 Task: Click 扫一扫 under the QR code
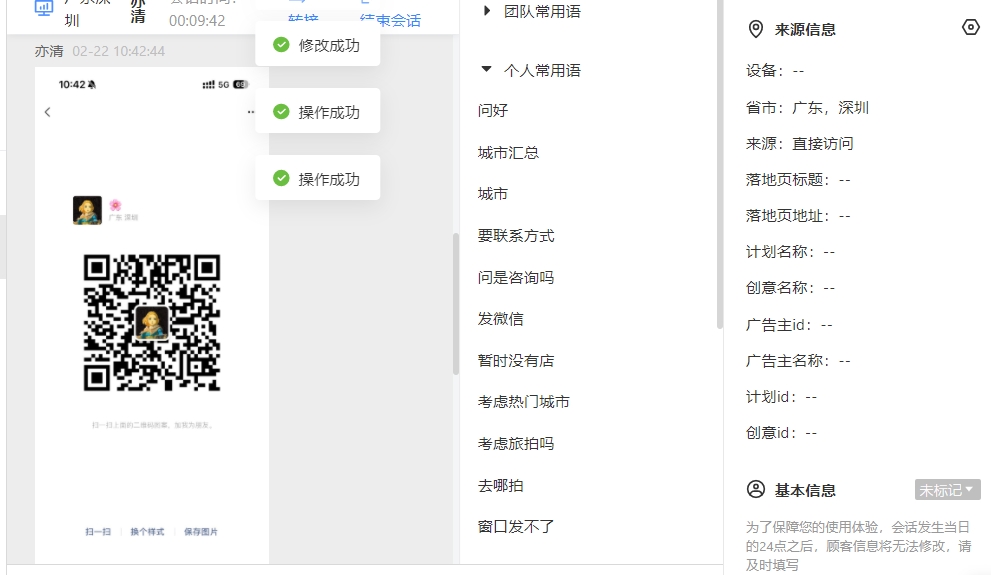[x=98, y=532]
